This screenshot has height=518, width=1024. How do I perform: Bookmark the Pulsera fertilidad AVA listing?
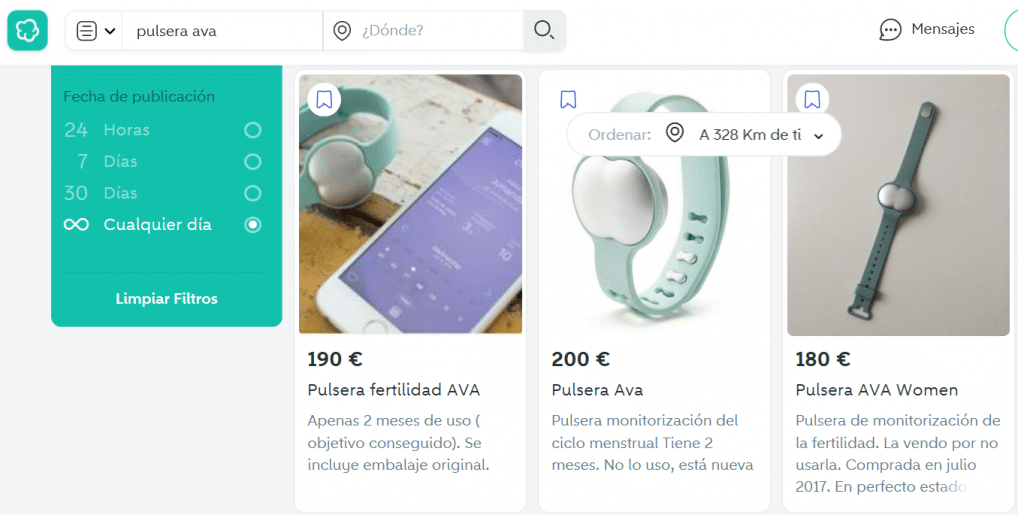(x=324, y=99)
